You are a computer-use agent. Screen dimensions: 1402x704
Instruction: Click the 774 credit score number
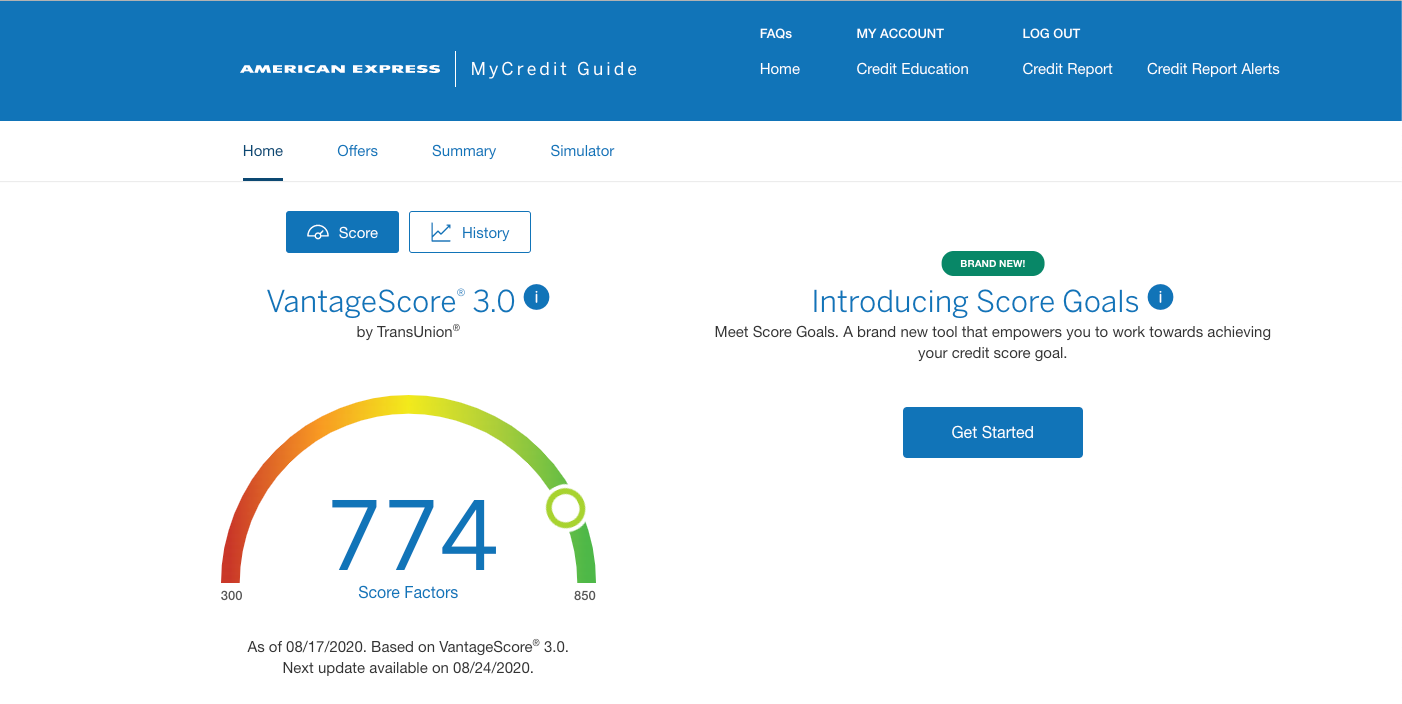[x=413, y=535]
